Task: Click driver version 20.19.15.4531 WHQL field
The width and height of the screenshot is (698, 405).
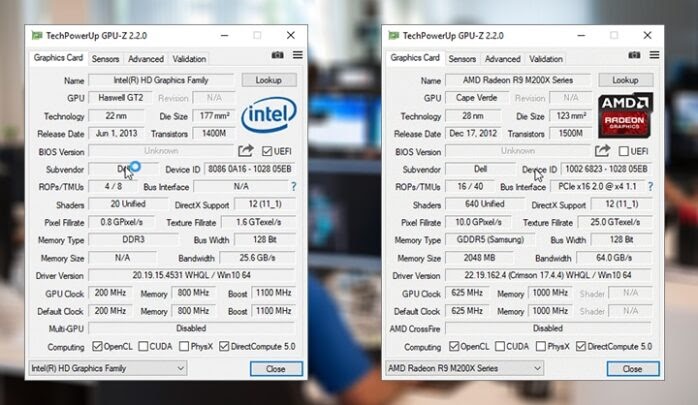Action: (192, 275)
